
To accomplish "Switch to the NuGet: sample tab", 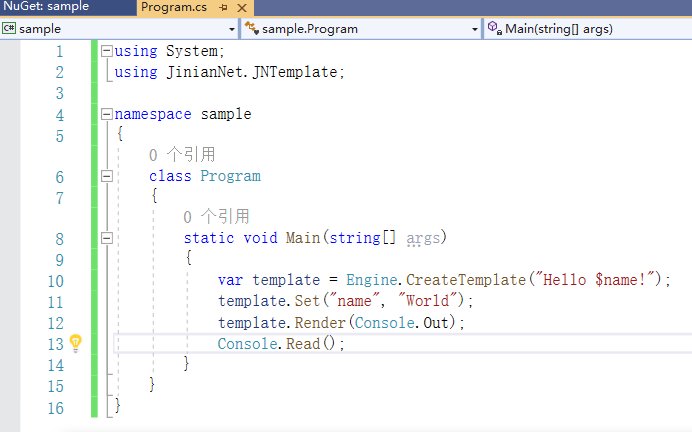I will pyautogui.click(x=46, y=7).
